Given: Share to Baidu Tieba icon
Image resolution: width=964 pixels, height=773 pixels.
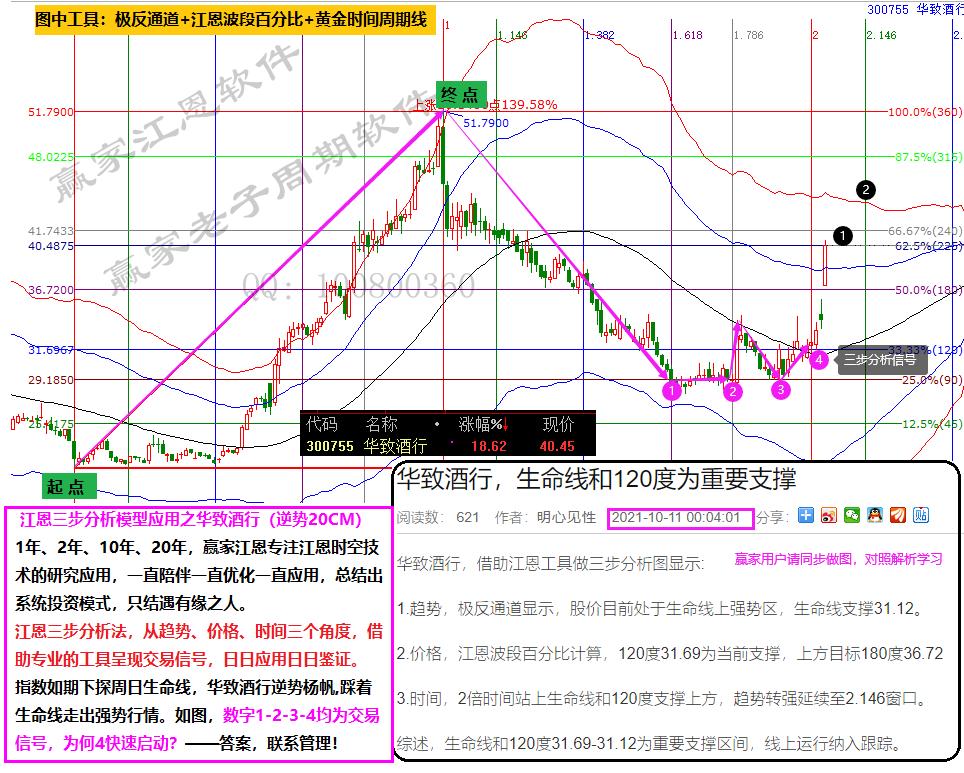Looking at the screenshot, I should coord(920,516).
